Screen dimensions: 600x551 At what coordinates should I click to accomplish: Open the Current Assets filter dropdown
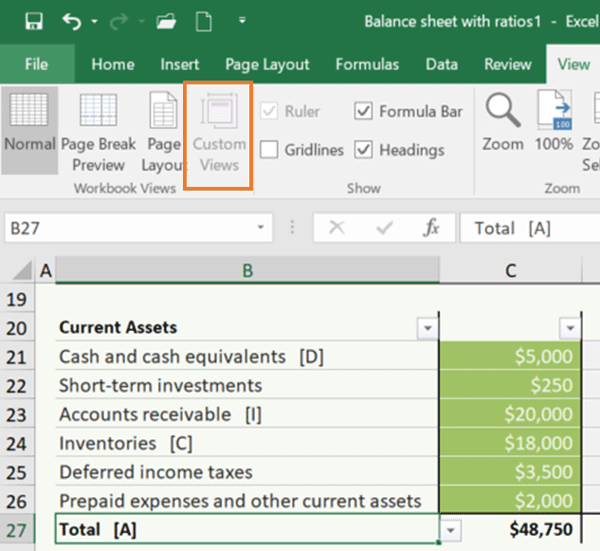(x=427, y=328)
